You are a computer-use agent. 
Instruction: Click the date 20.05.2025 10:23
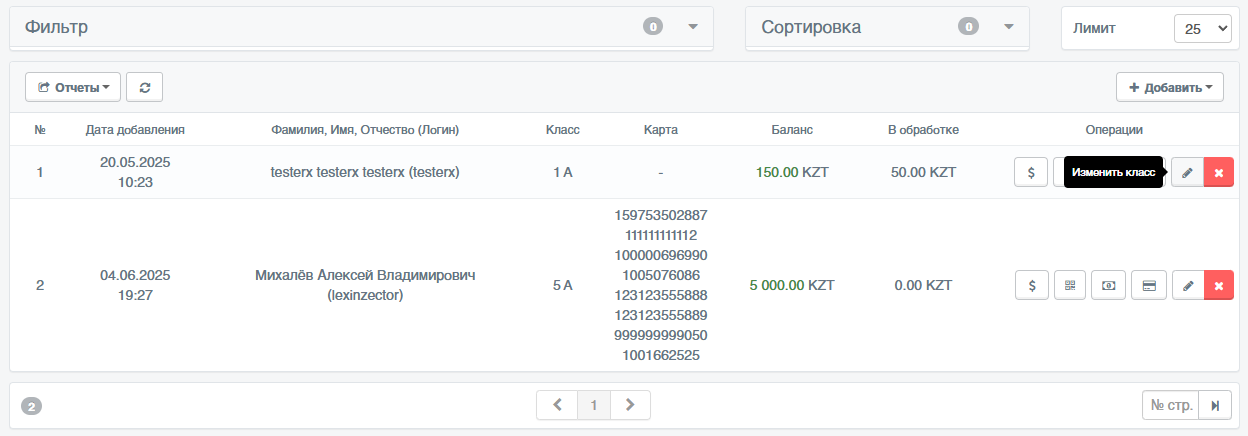pyautogui.click(x=135, y=172)
